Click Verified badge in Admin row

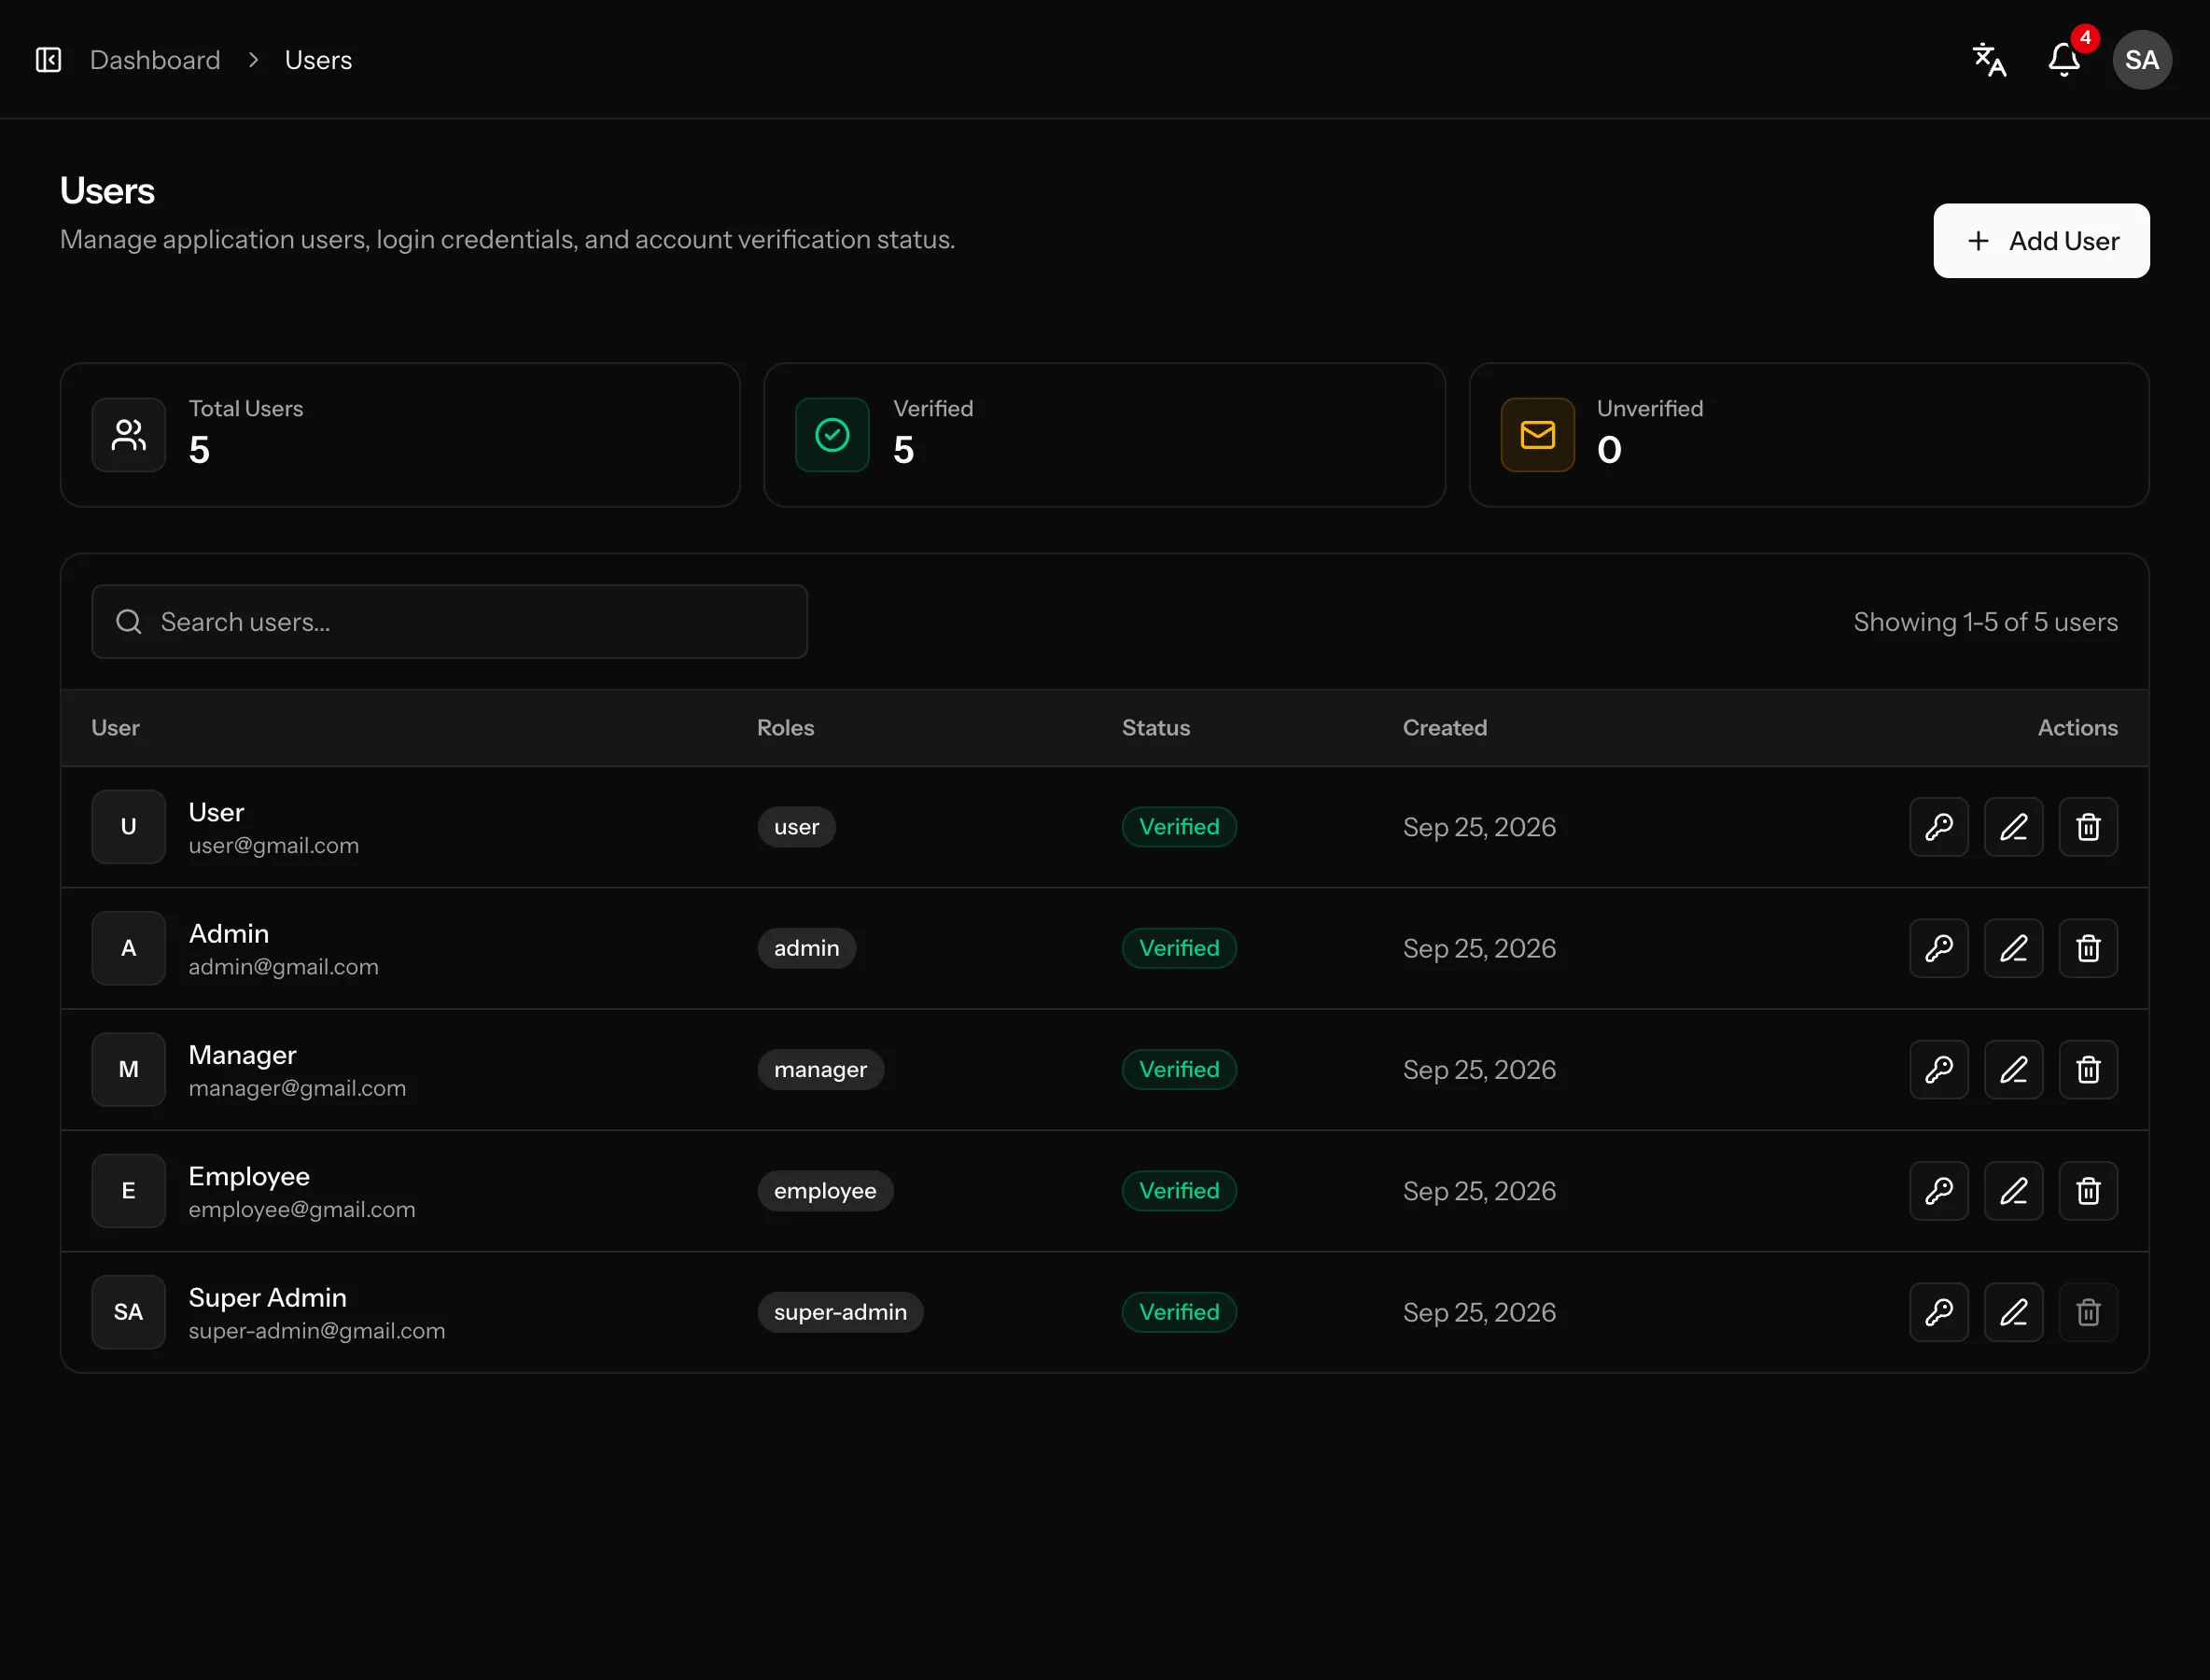1179,948
